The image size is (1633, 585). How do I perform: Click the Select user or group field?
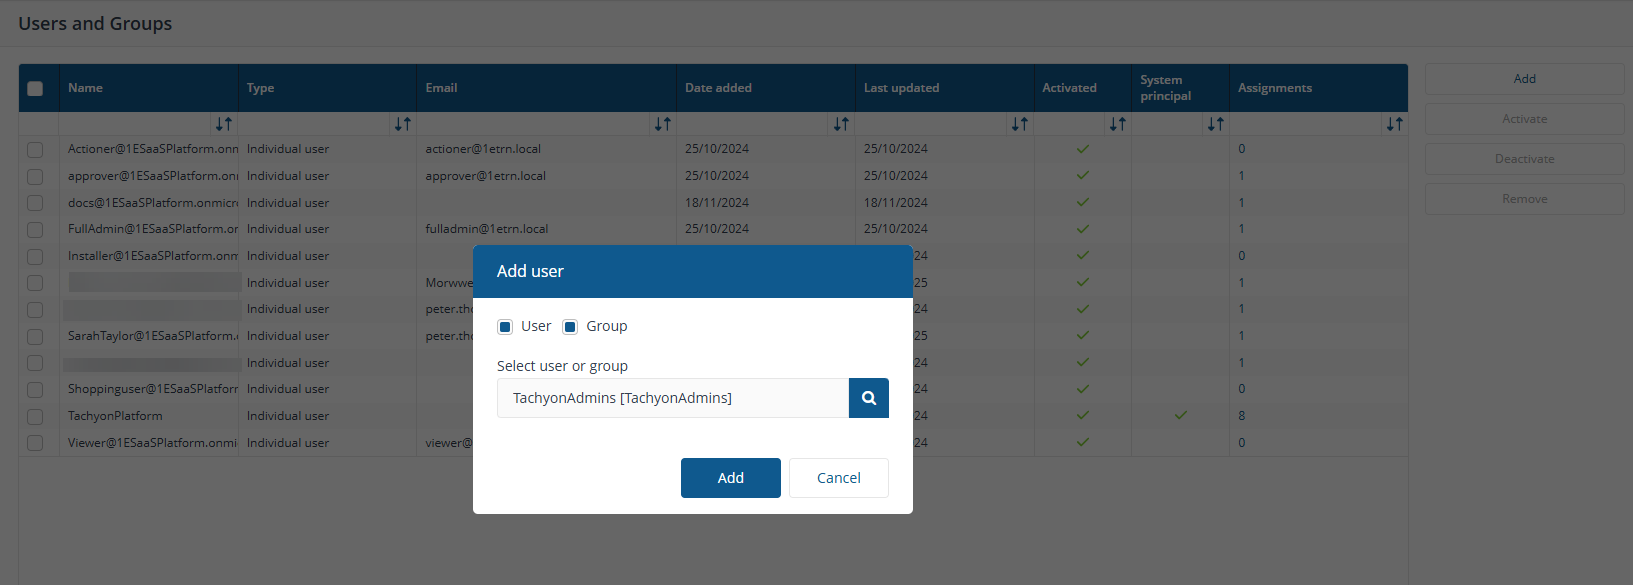point(672,398)
